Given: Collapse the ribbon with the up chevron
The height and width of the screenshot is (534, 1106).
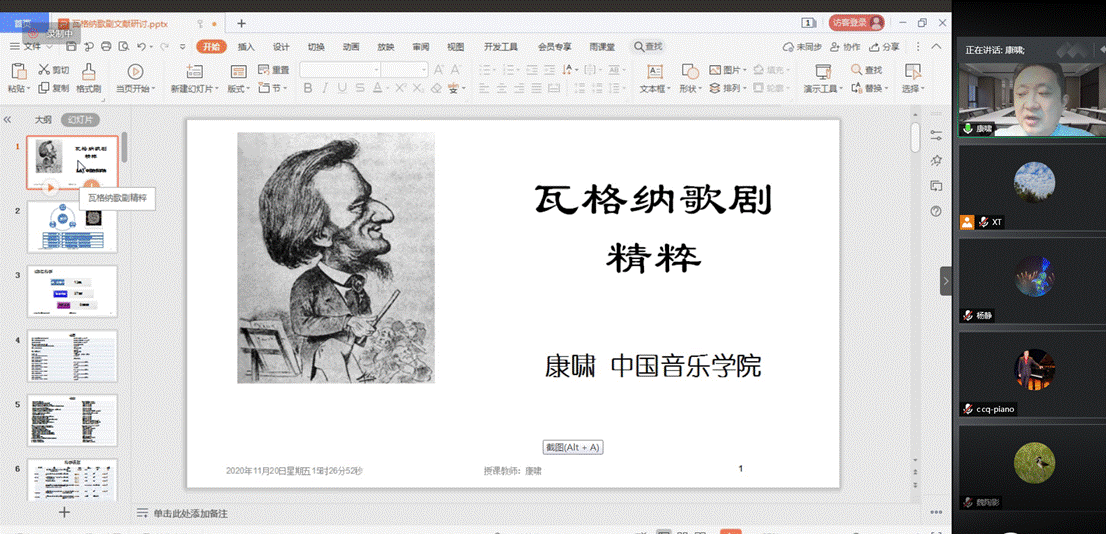Looking at the screenshot, I should click(x=937, y=47).
